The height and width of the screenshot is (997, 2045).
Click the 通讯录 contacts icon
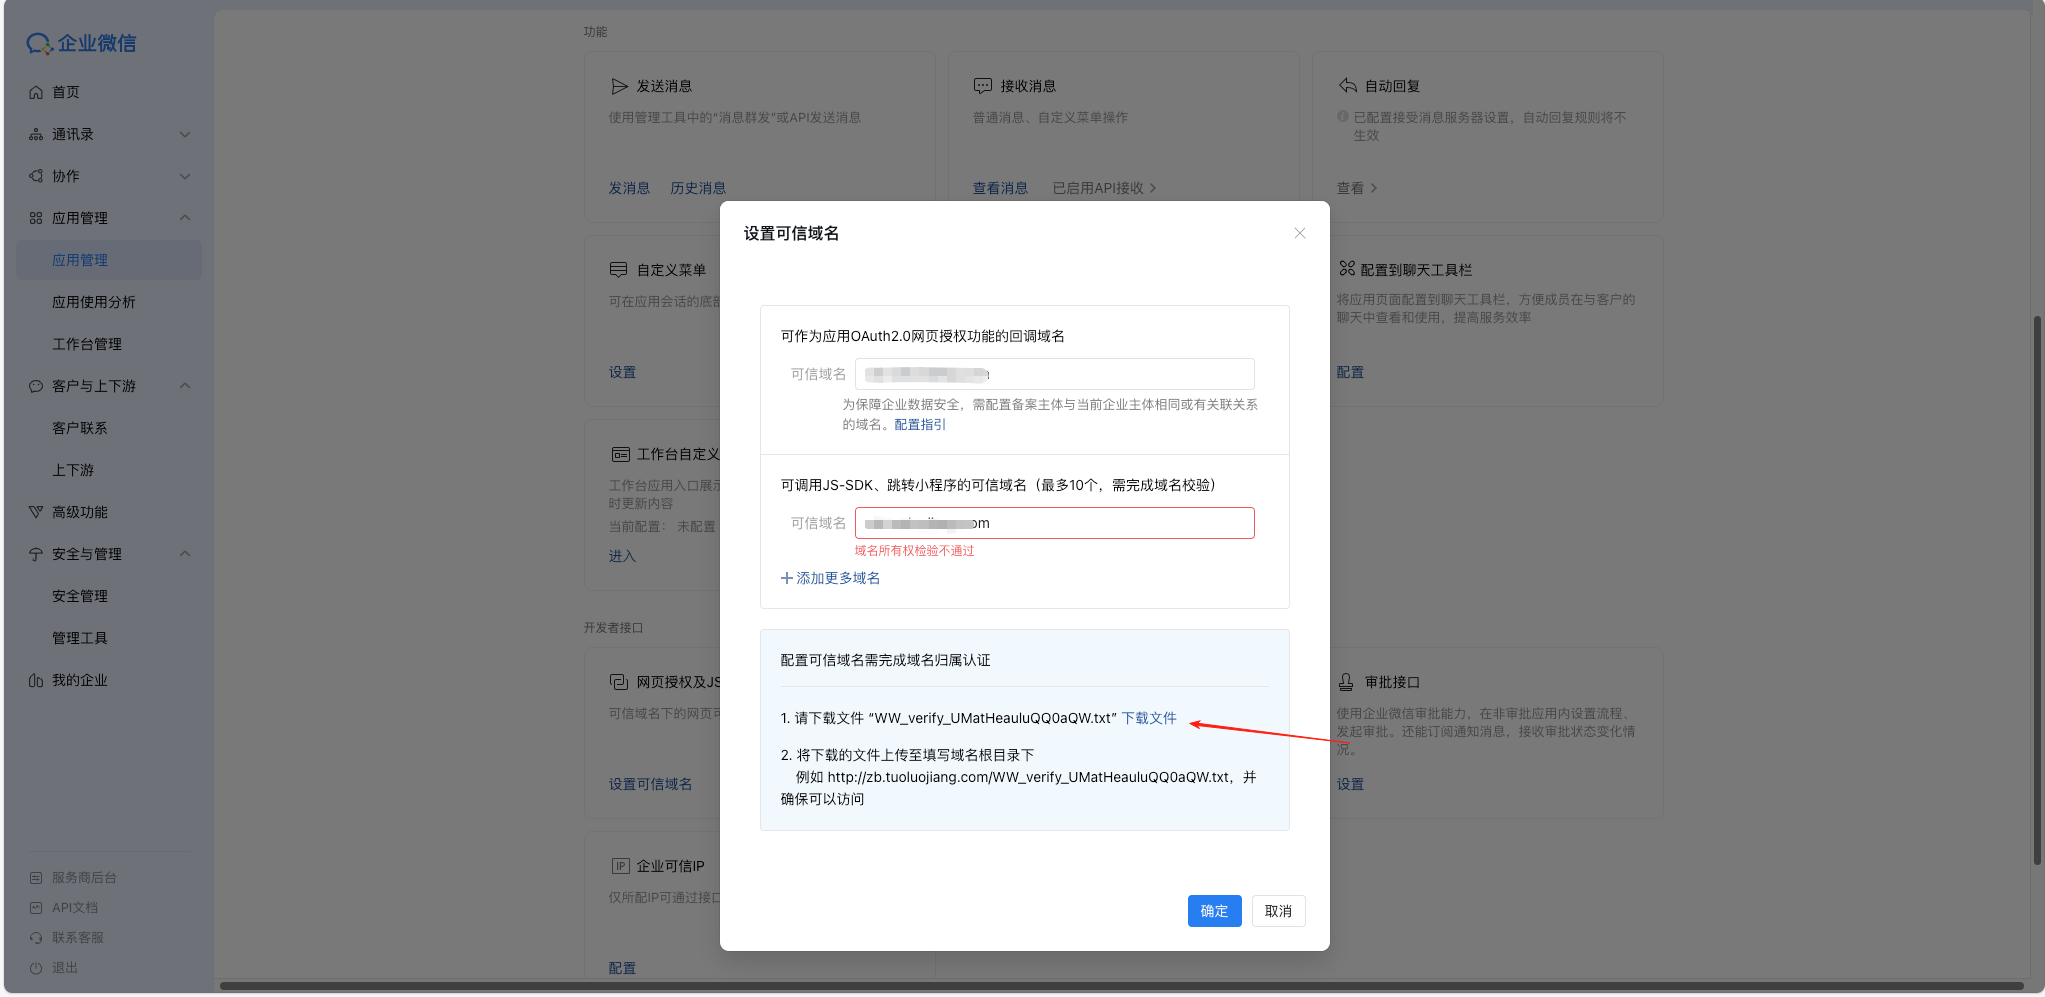[x=36, y=134]
